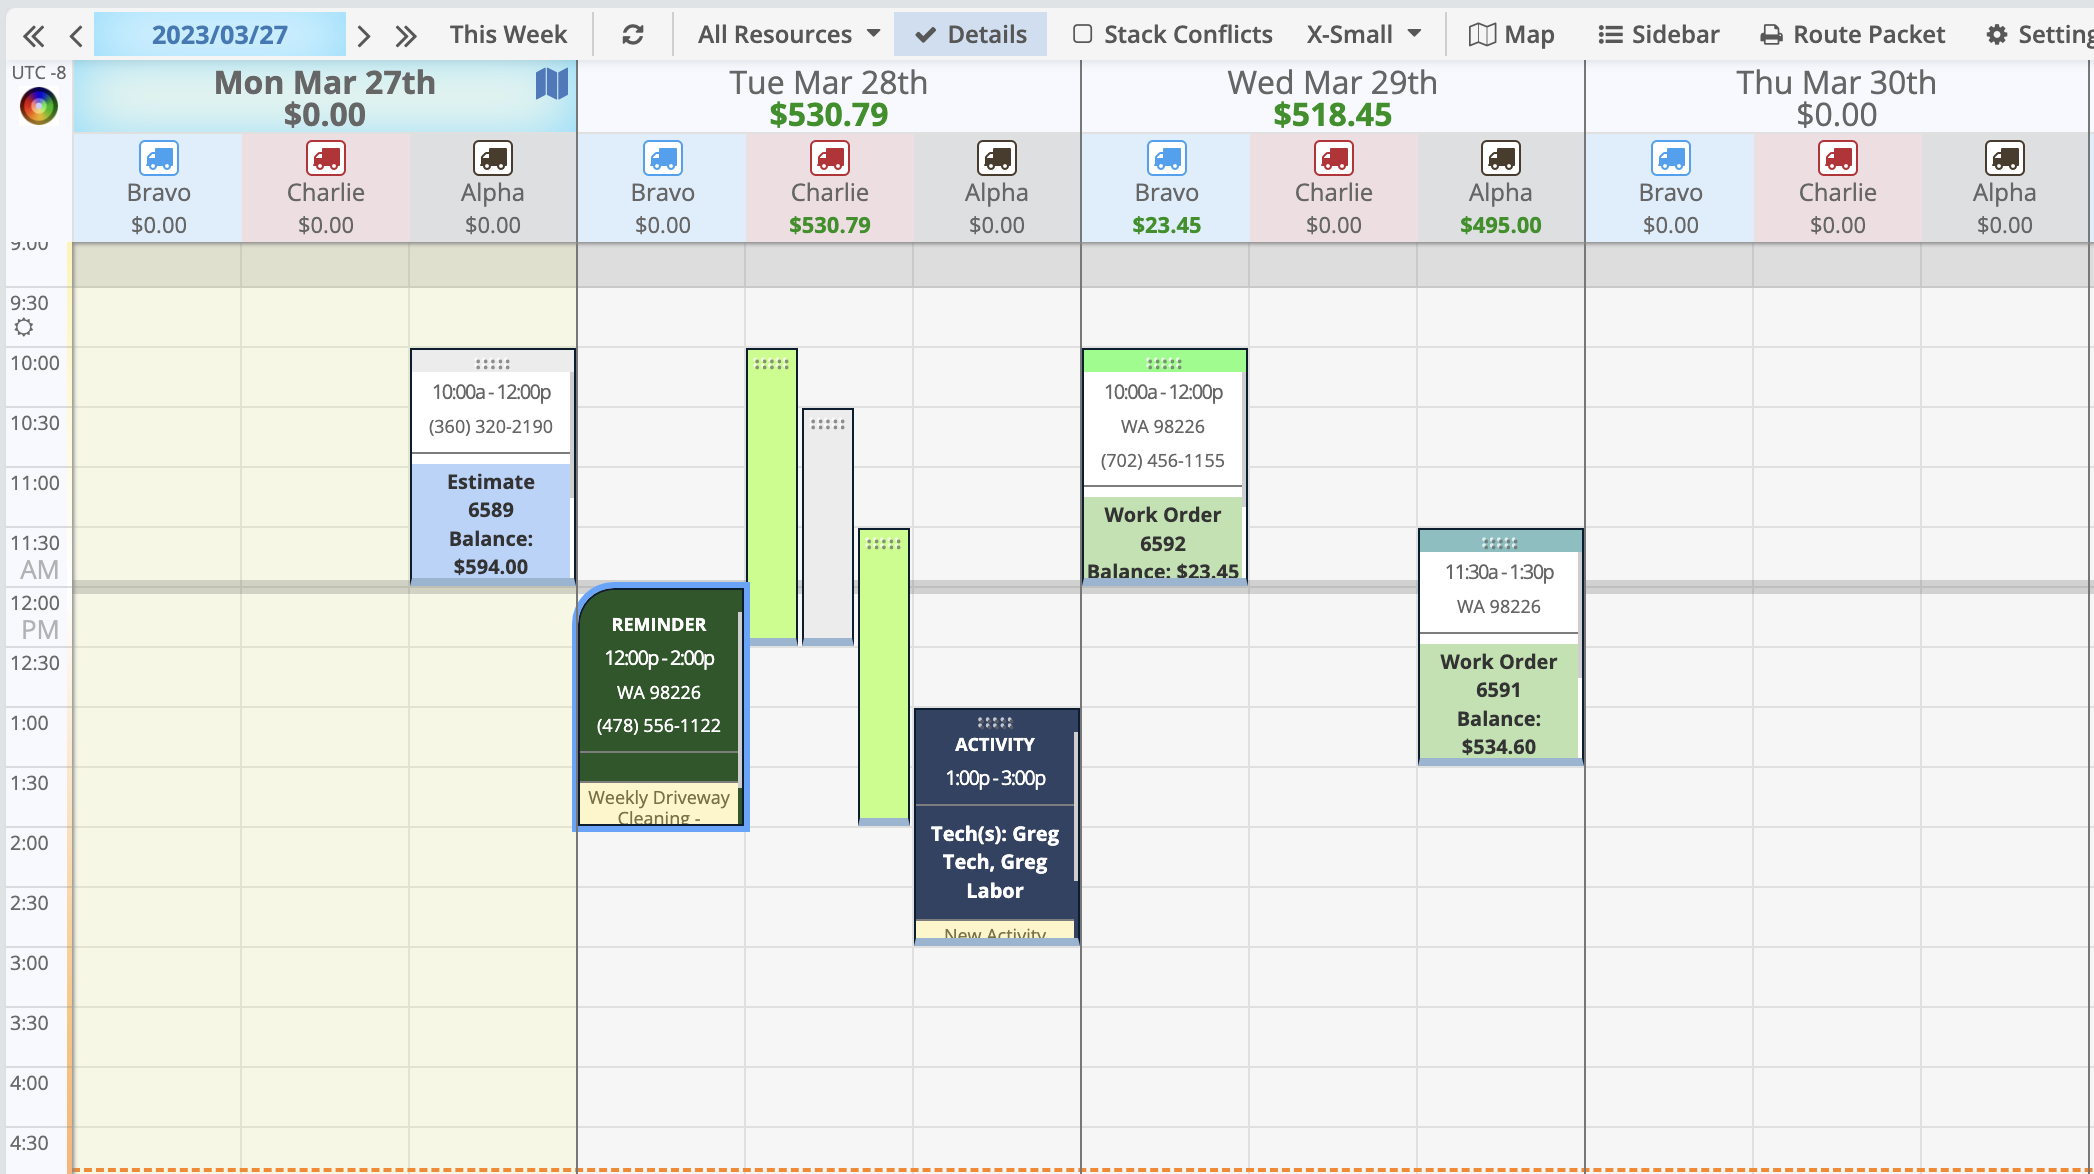Click the Alpha truck icon on Wednesday
The width and height of the screenshot is (2094, 1174).
(x=1500, y=158)
